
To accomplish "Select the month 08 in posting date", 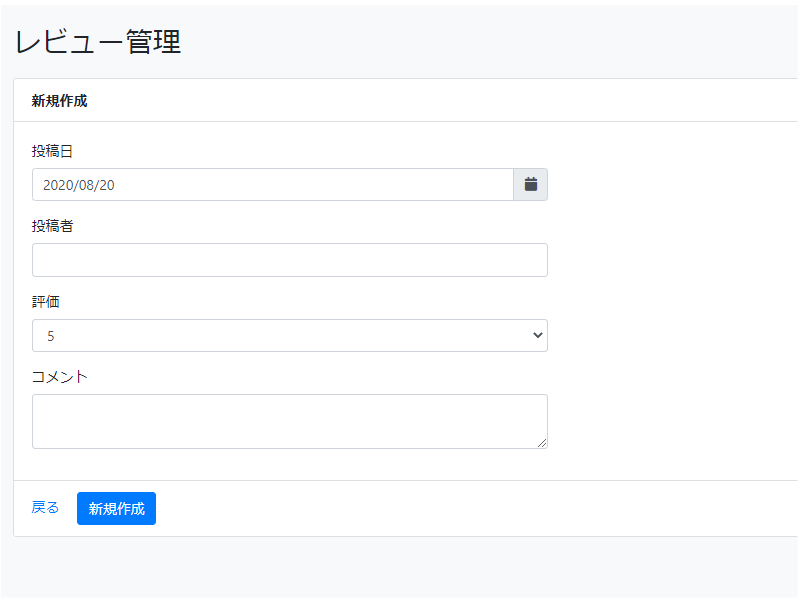I will pos(86,185).
